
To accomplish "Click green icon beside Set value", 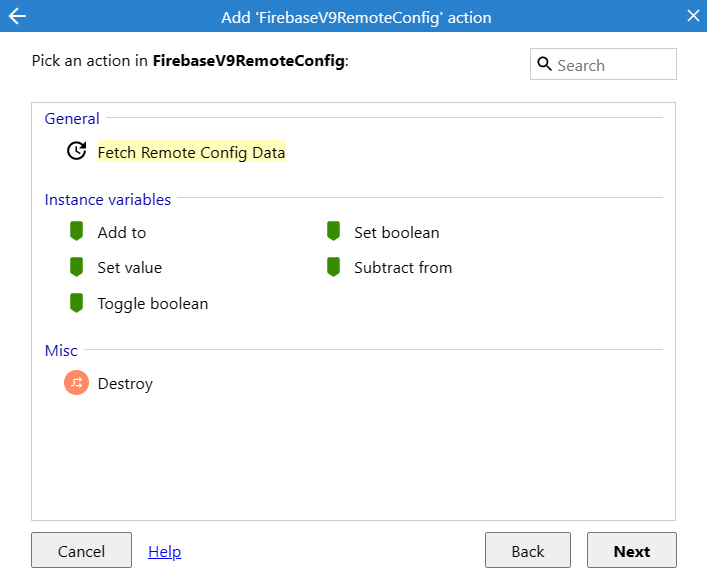I will [x=76, y=266].
